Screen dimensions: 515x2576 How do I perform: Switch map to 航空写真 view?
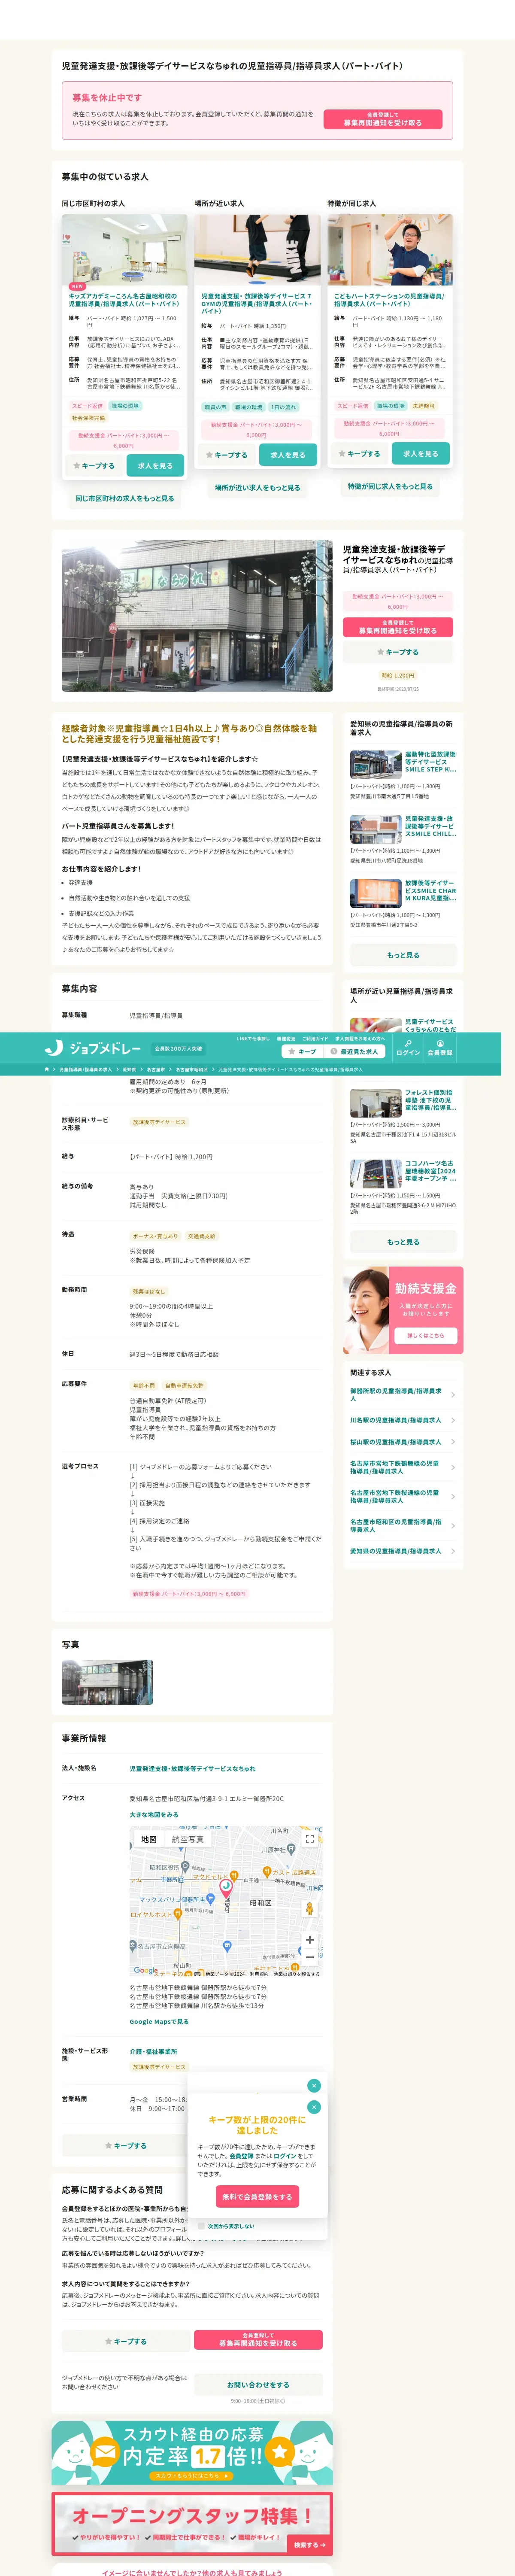[188, 1839]
